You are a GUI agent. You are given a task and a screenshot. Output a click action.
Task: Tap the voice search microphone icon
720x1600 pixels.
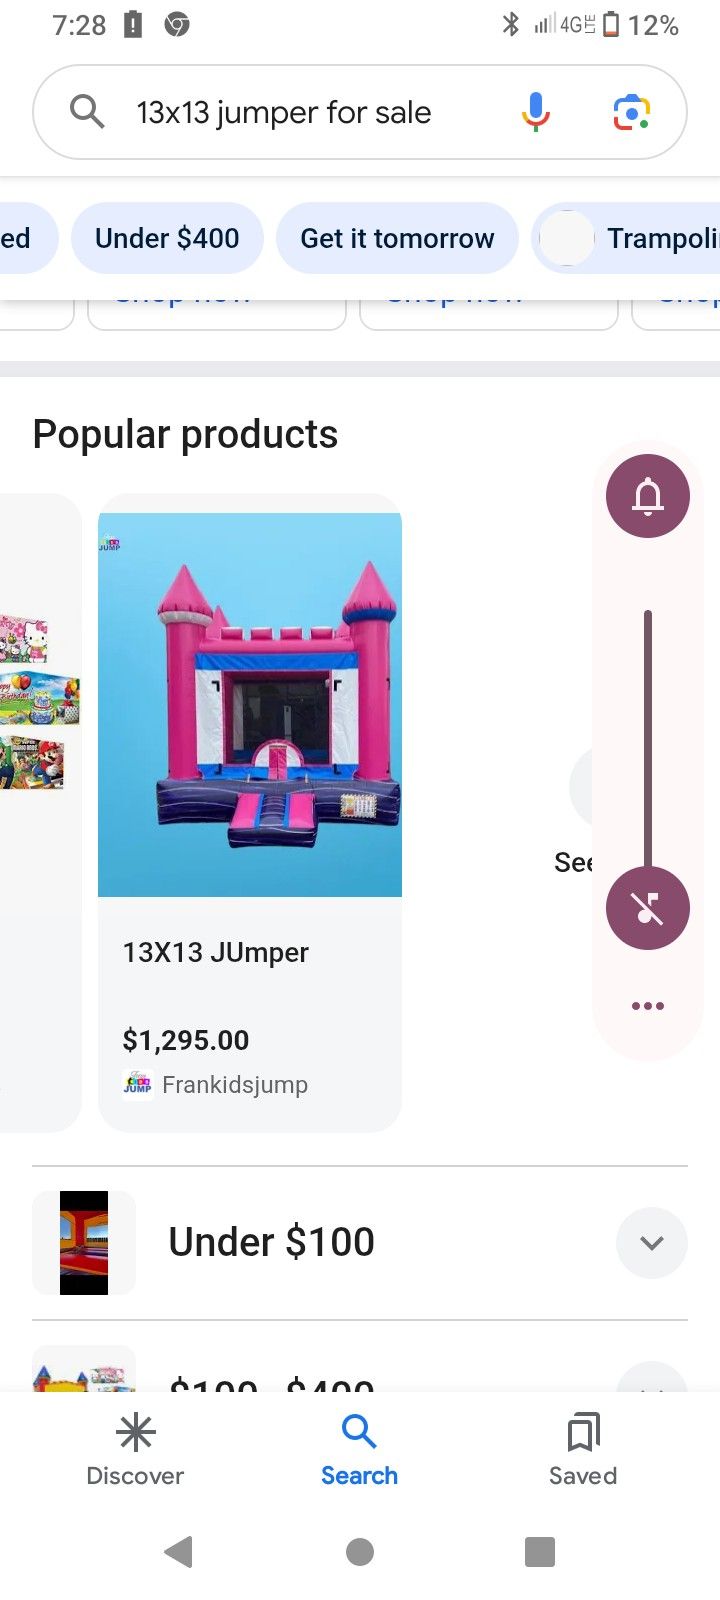pyautogui.click(x=536, y=112)
